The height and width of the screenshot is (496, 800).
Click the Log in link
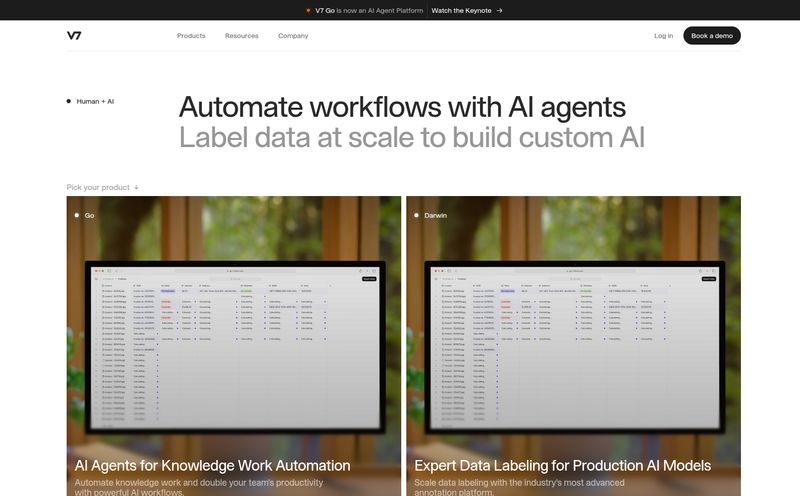tap(663, 36)
